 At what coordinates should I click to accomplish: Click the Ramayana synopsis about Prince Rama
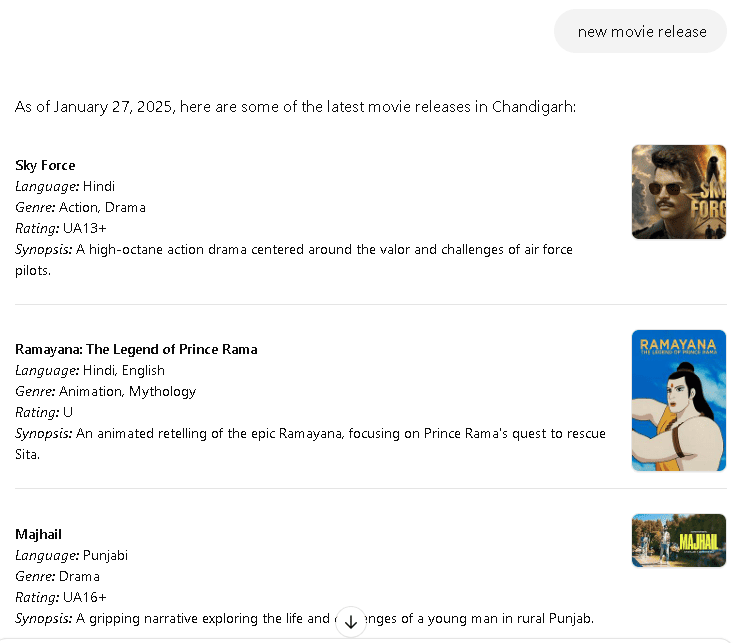[310, 433]
